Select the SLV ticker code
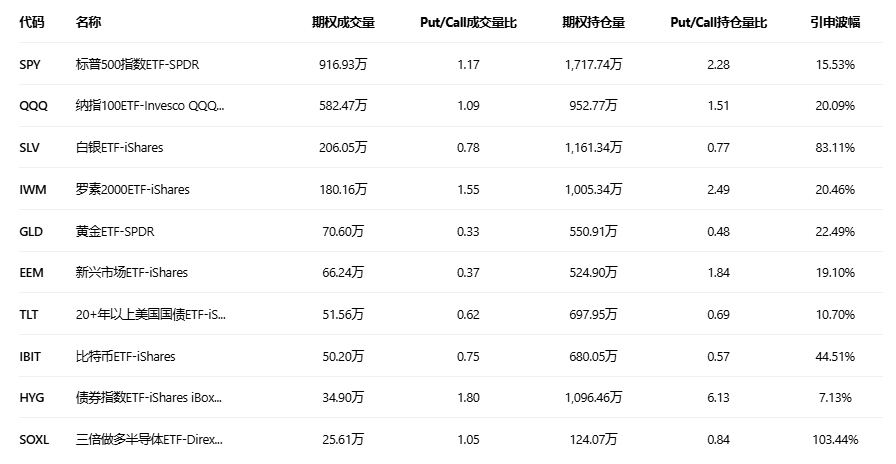 pos(31,148)
